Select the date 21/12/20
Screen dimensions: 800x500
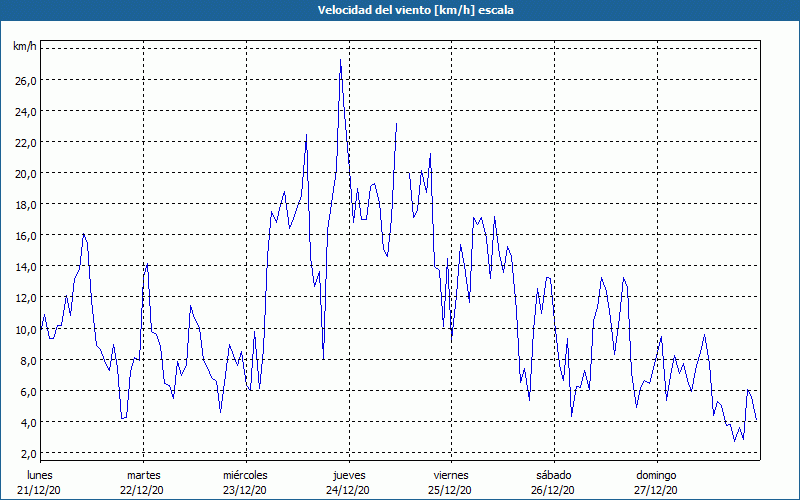point(39,490)
